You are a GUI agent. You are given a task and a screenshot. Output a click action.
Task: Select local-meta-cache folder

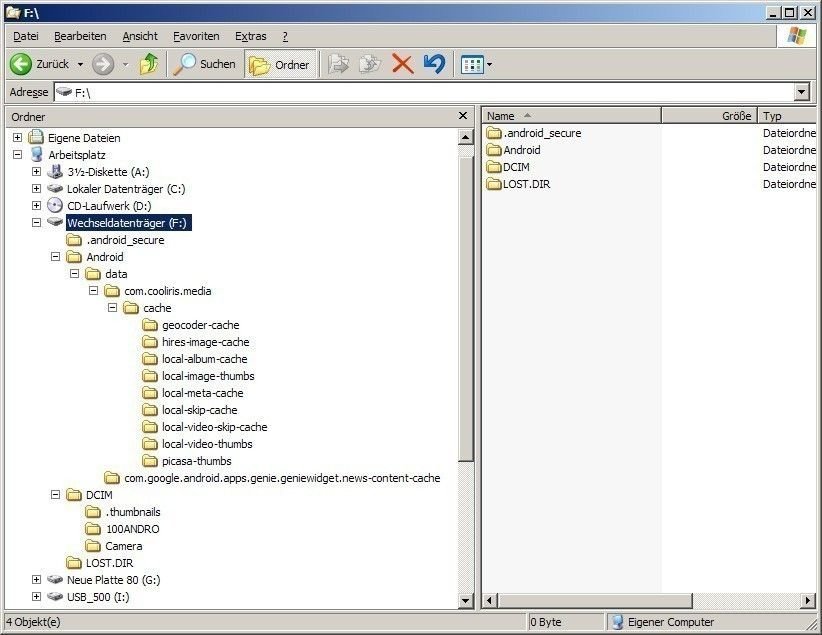click(x=193, y=393)
